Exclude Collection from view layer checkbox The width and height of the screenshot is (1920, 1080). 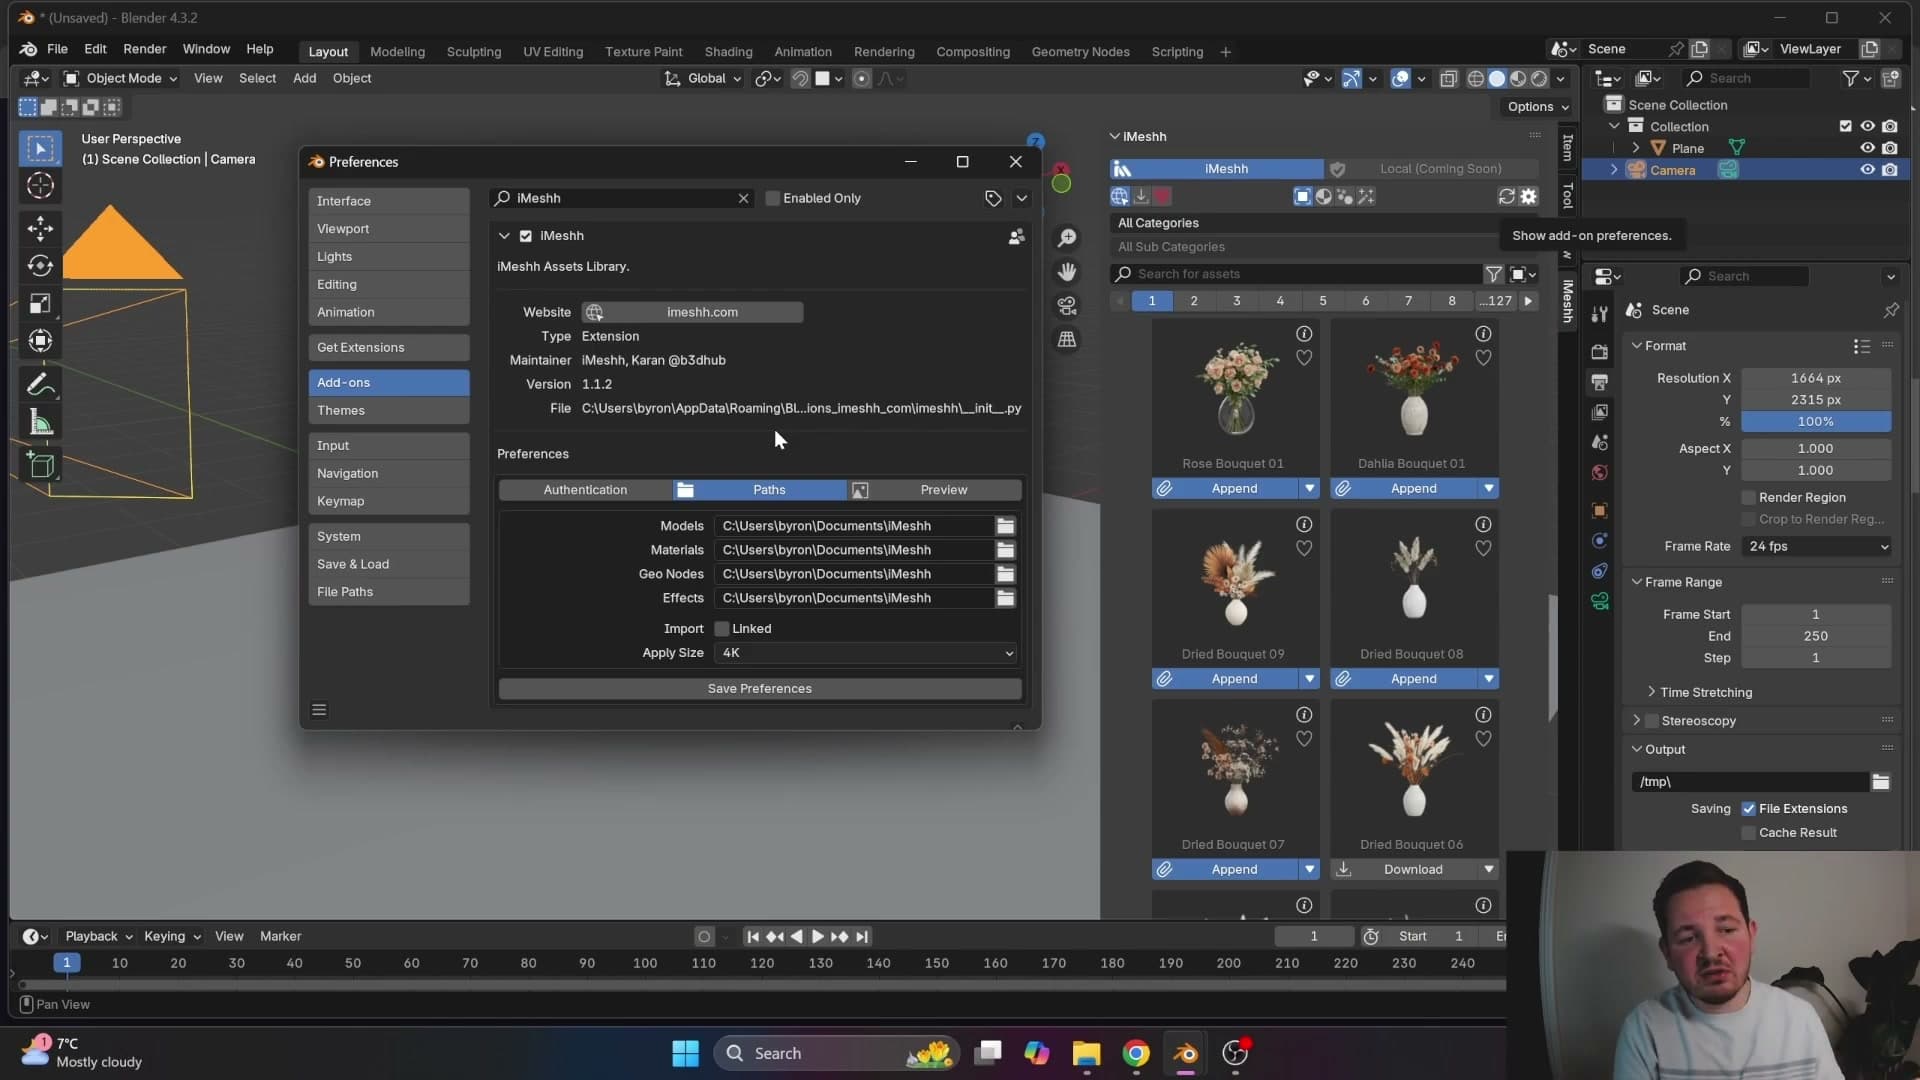click(x=1845, y=126)
